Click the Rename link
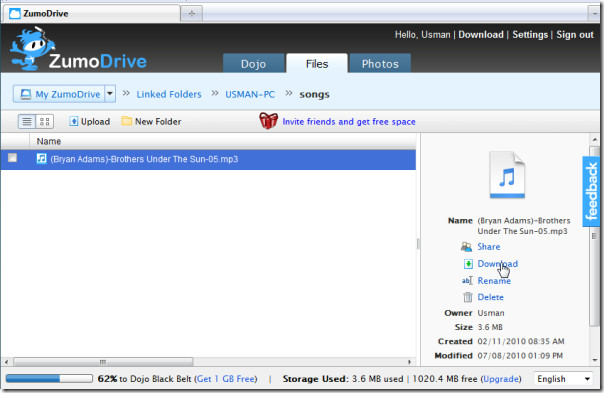This screenshot has width=604, height=393. pyautogui.click(x=494, y=281)
